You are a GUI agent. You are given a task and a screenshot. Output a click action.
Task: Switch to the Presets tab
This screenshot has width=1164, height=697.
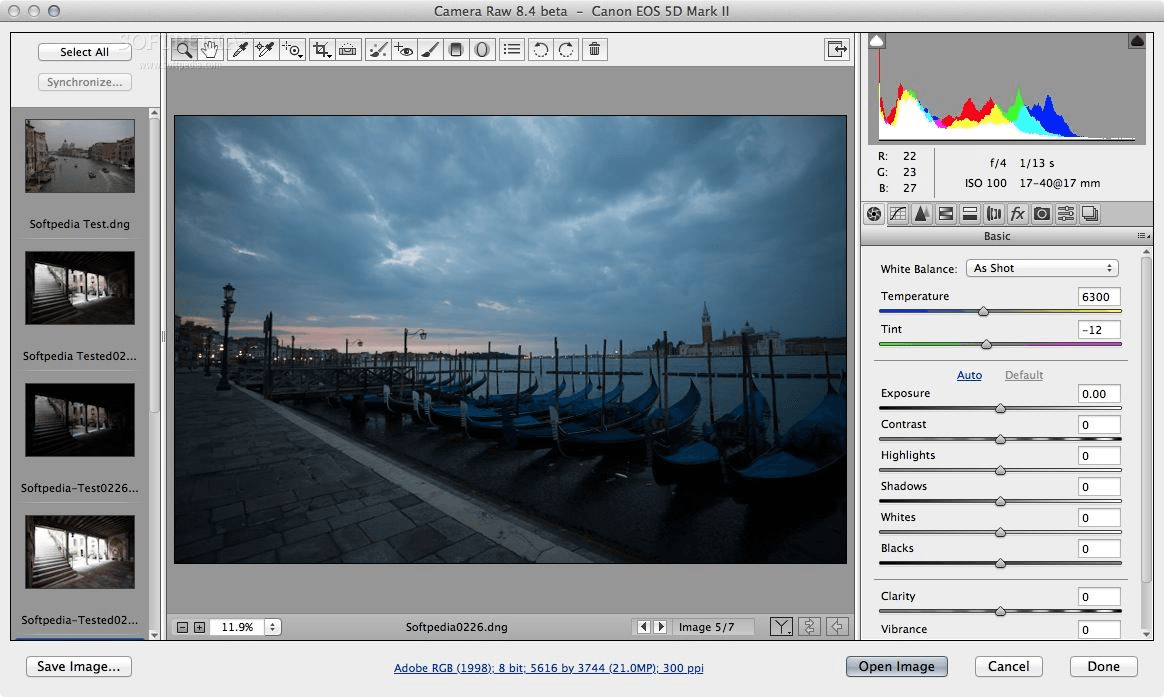(x=1066, y=213)
